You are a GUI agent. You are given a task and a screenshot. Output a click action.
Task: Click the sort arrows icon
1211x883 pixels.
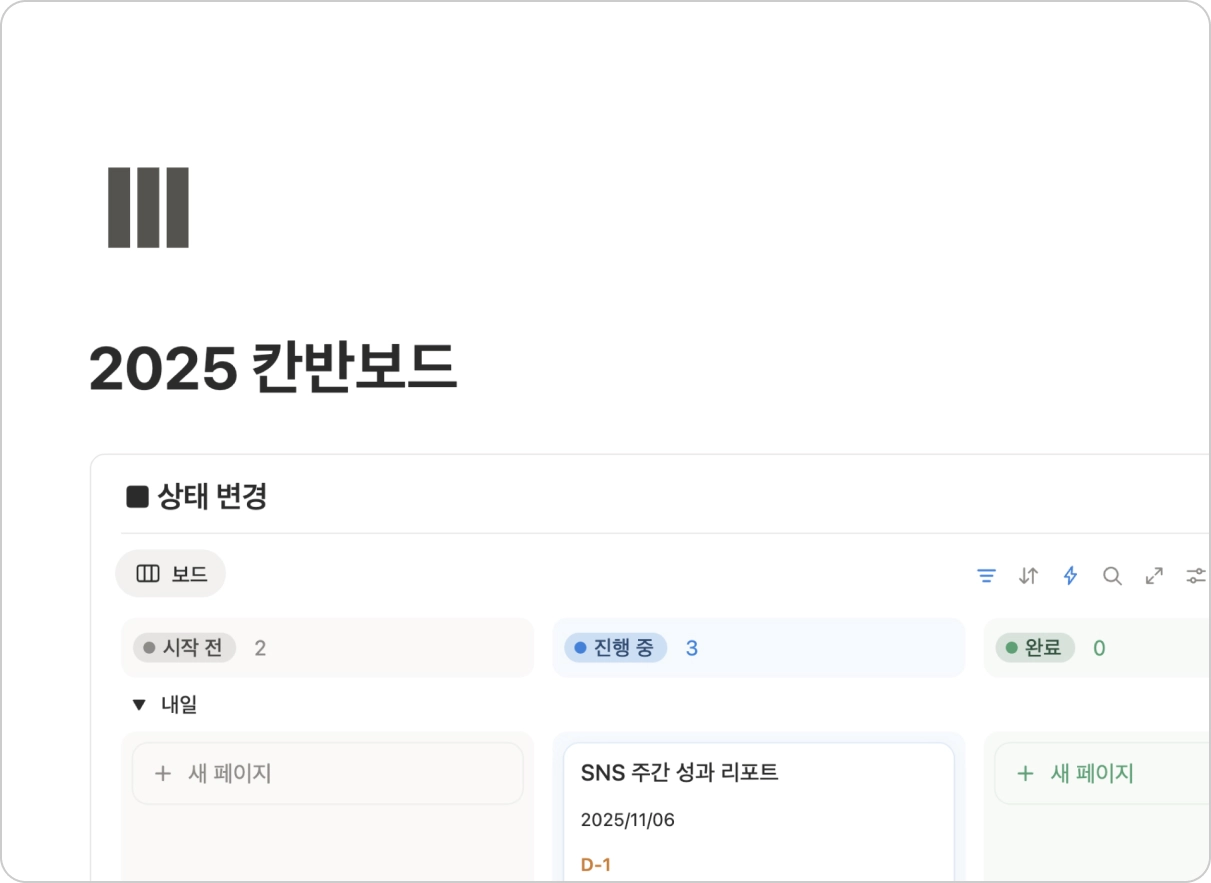[x=1028, y=576]
